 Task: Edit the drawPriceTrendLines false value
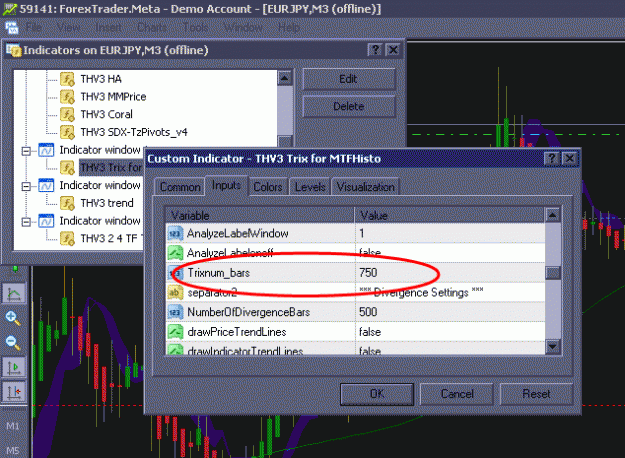click(450, 332)
